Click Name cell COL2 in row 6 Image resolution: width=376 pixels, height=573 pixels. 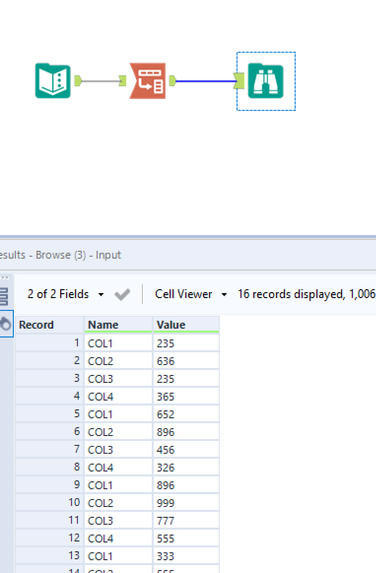pyautogui.click(x=118, y=432)
